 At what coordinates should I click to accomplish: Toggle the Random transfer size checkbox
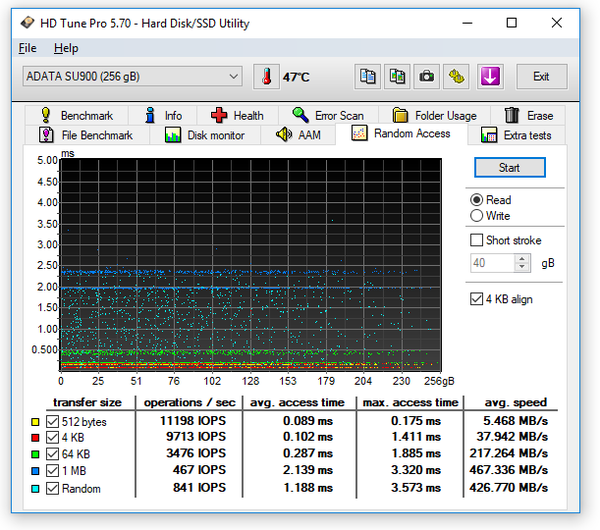pyautogui.click(x=52, y=488)
